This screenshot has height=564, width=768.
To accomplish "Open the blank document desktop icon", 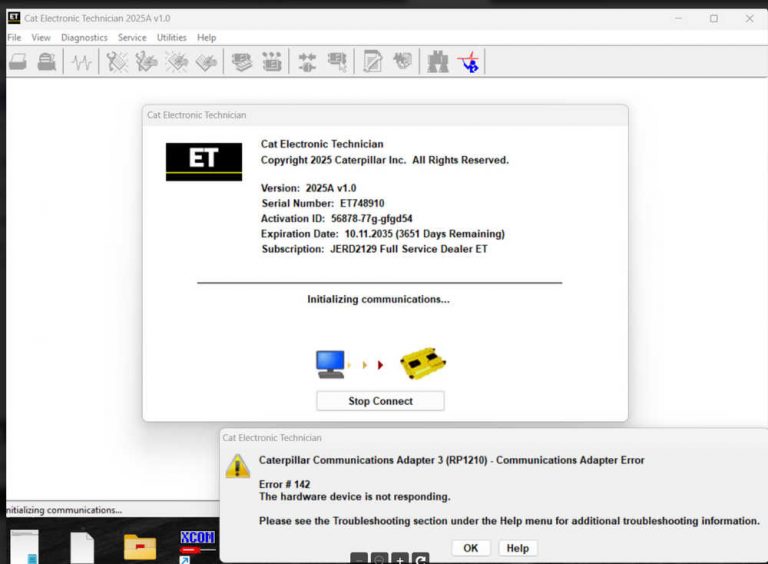I will tap(82, 547).
